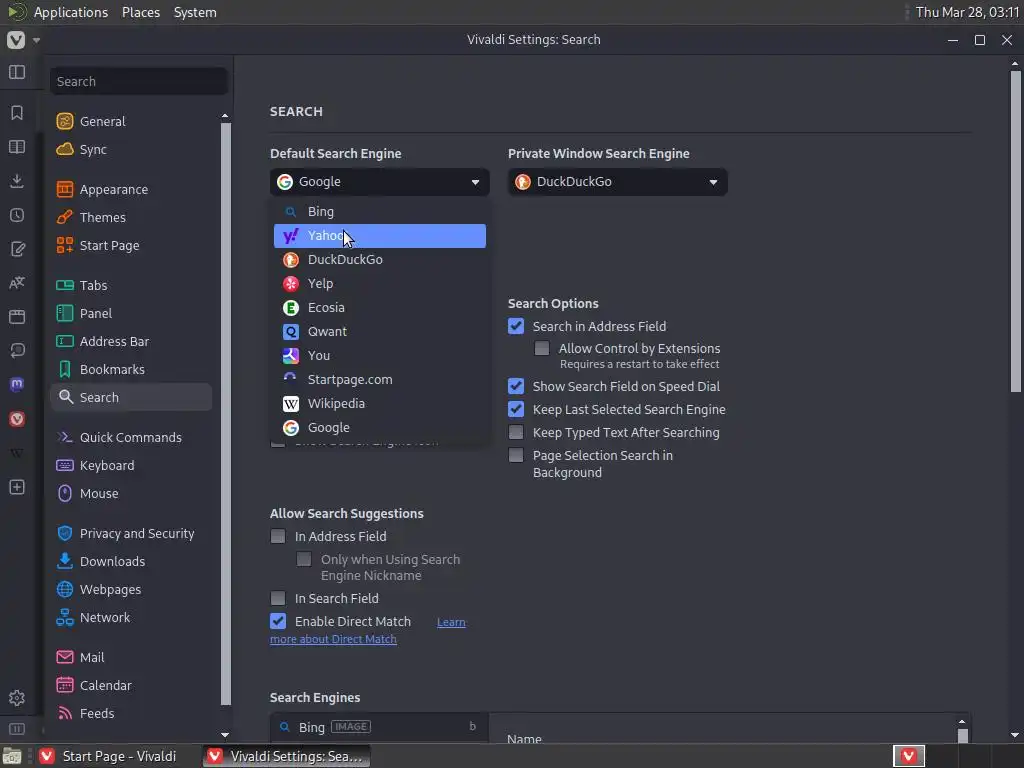Open Feeds settings category
Screen dimensions: 1024x768
tap(131, 714)
